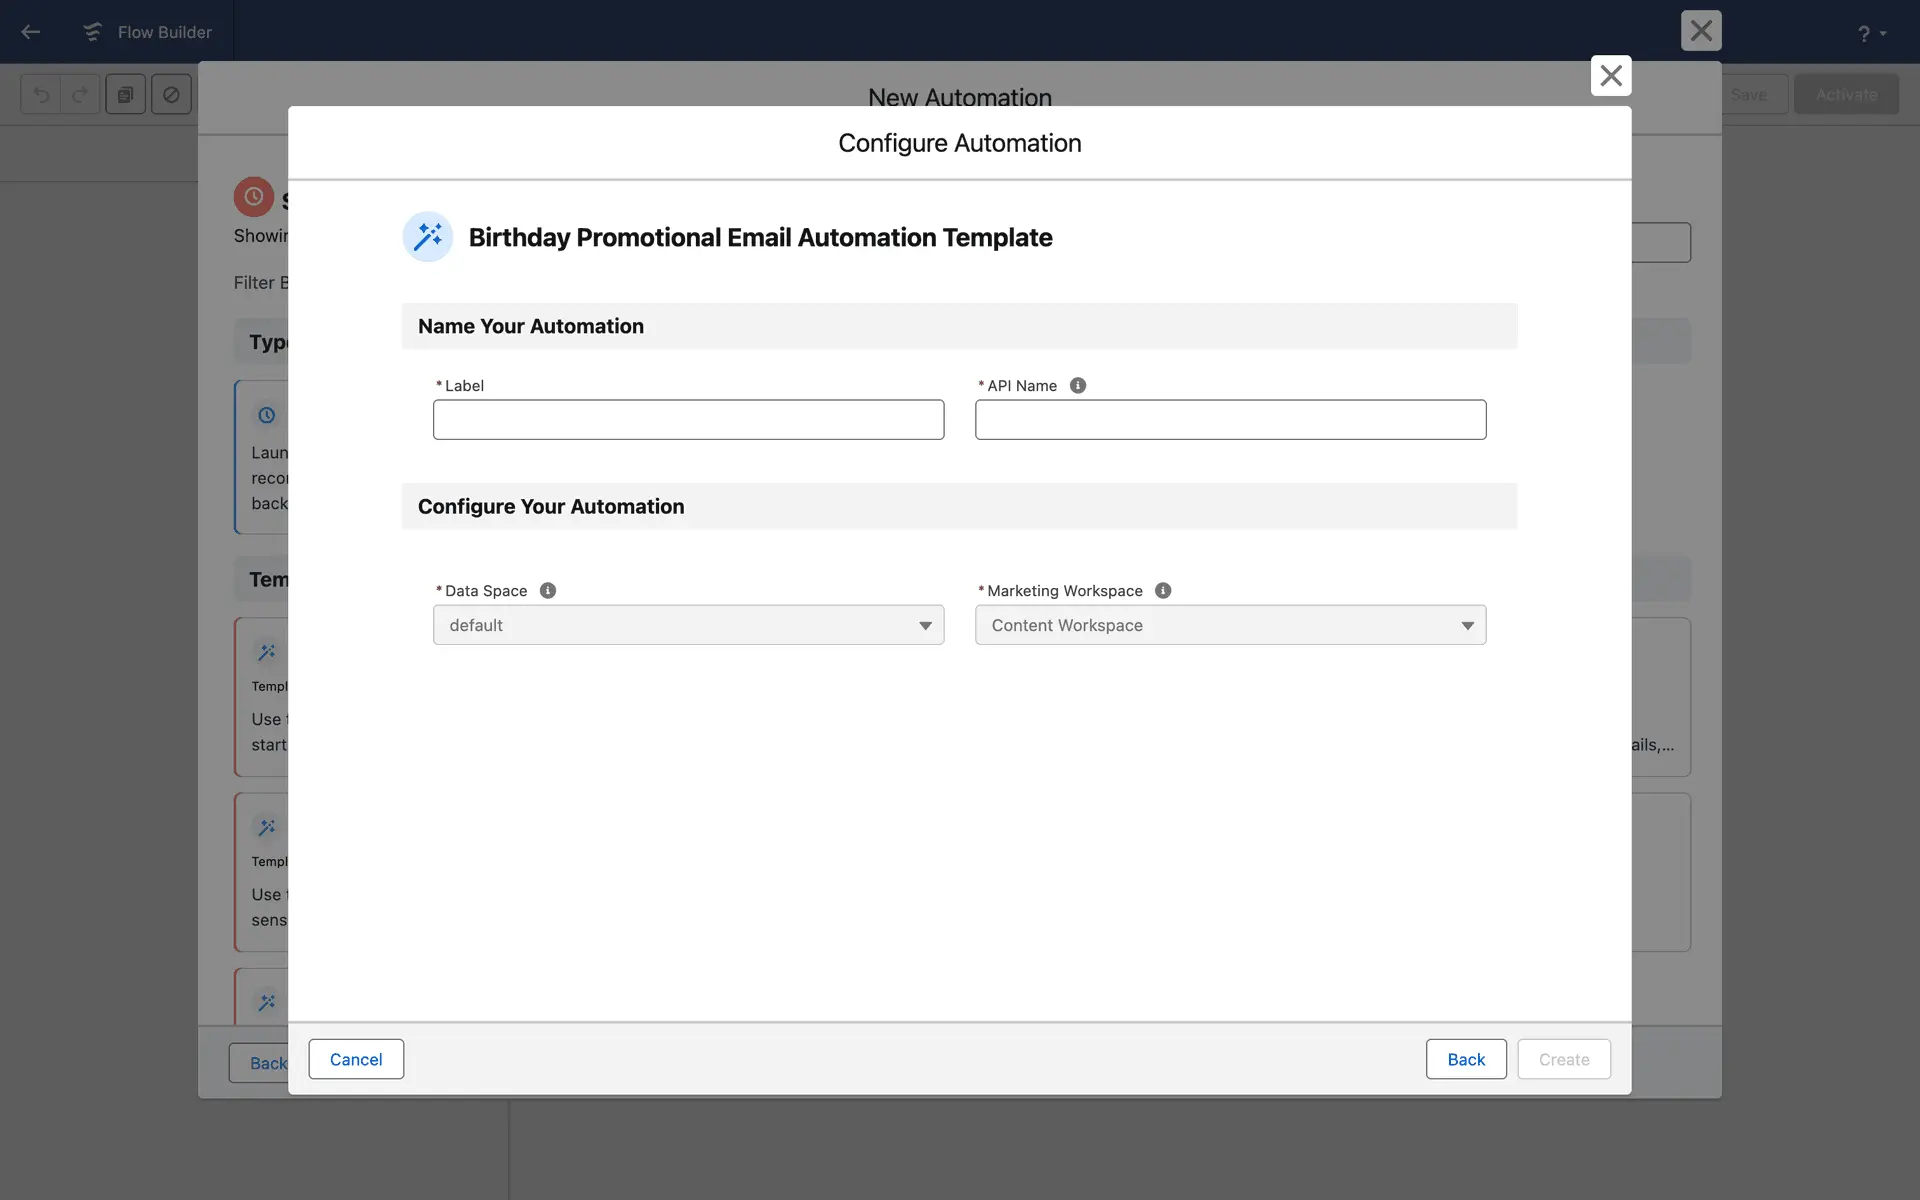The height and width of the screenshot is (1200, 1920).
Task: Click the copy icon in toolbar
Action: (126, 95)
